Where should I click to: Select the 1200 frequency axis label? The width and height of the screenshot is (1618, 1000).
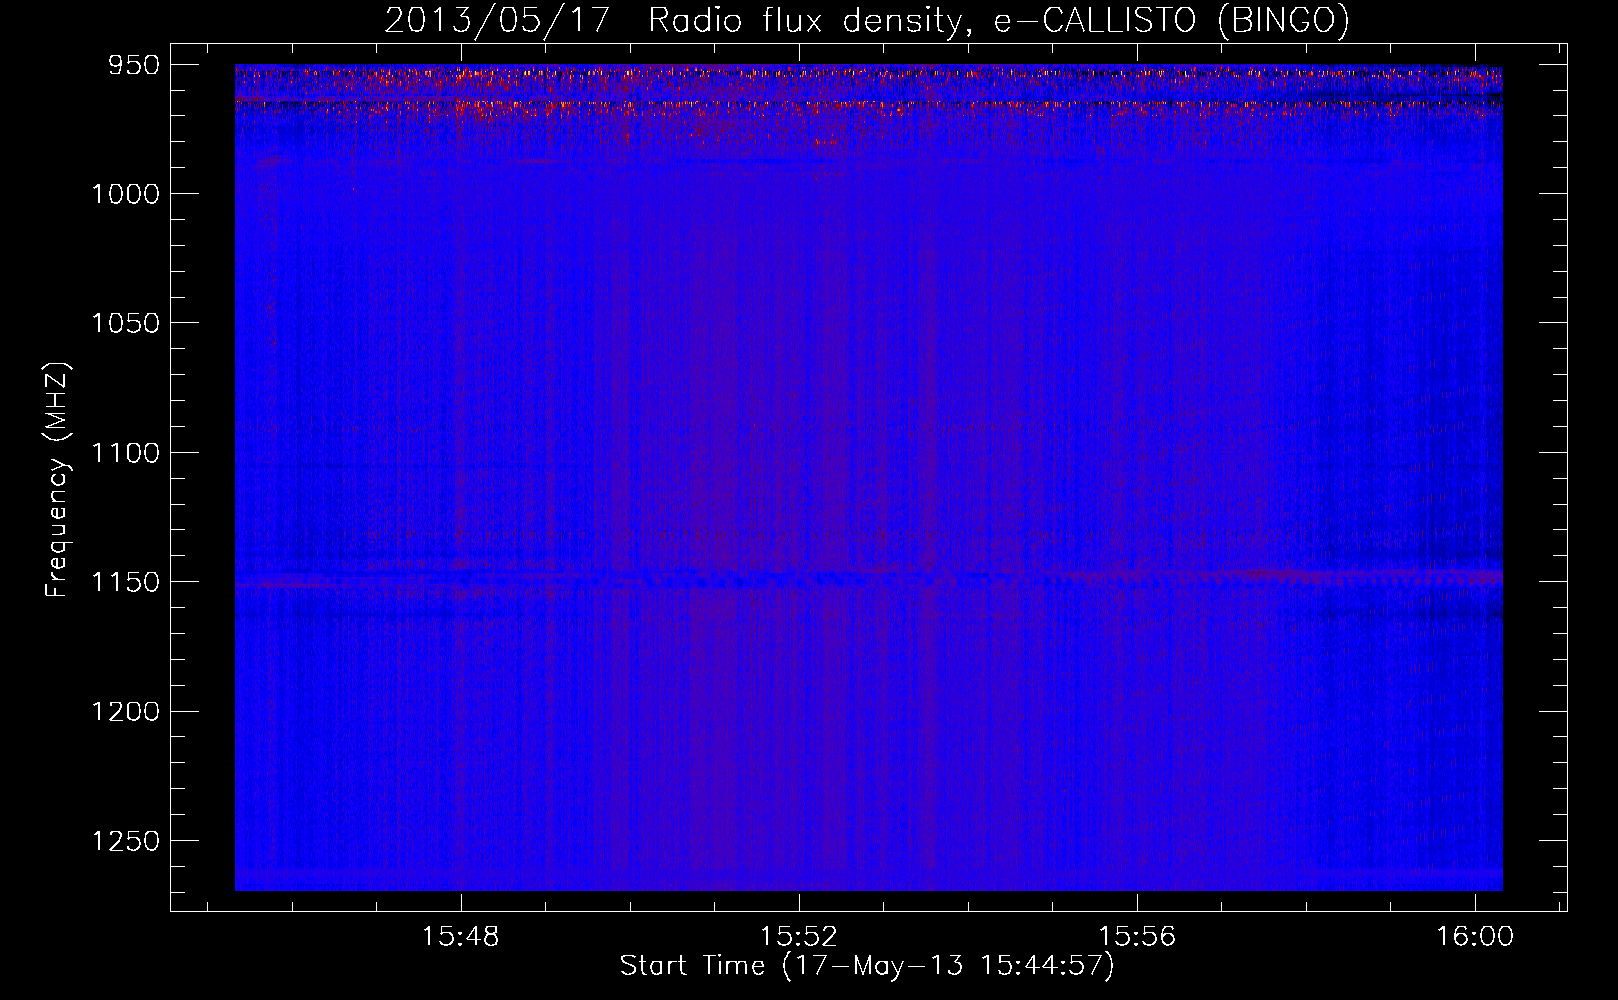[x=125, y=712]
